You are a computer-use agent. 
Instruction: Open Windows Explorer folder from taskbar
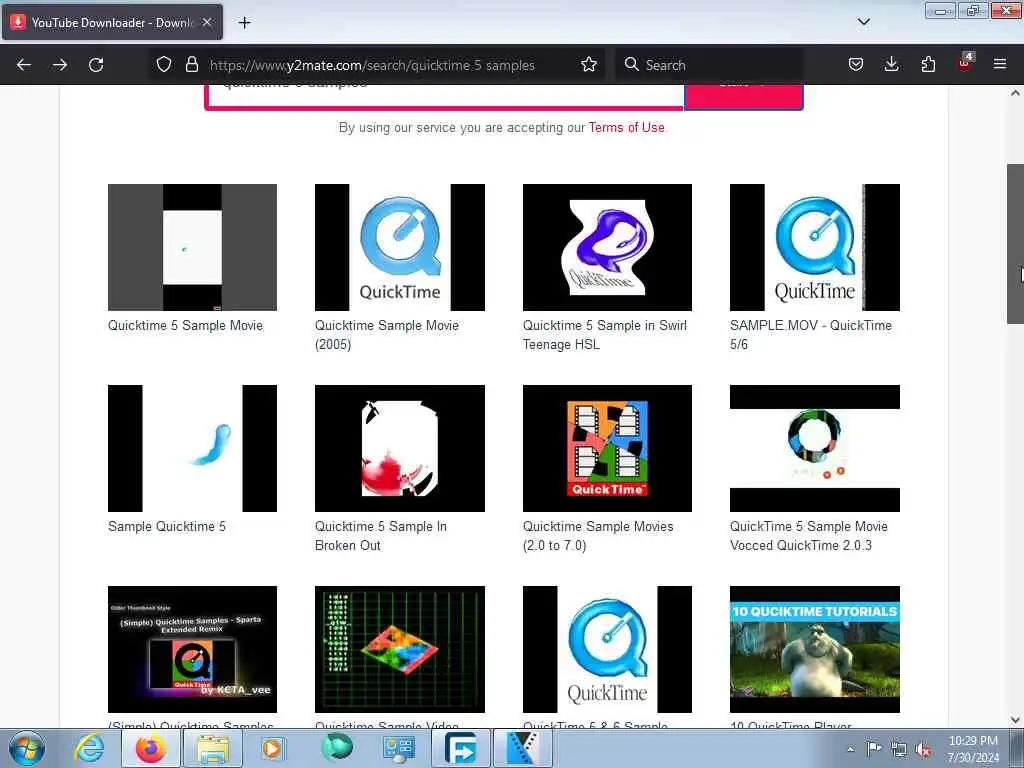pos(213,748)
